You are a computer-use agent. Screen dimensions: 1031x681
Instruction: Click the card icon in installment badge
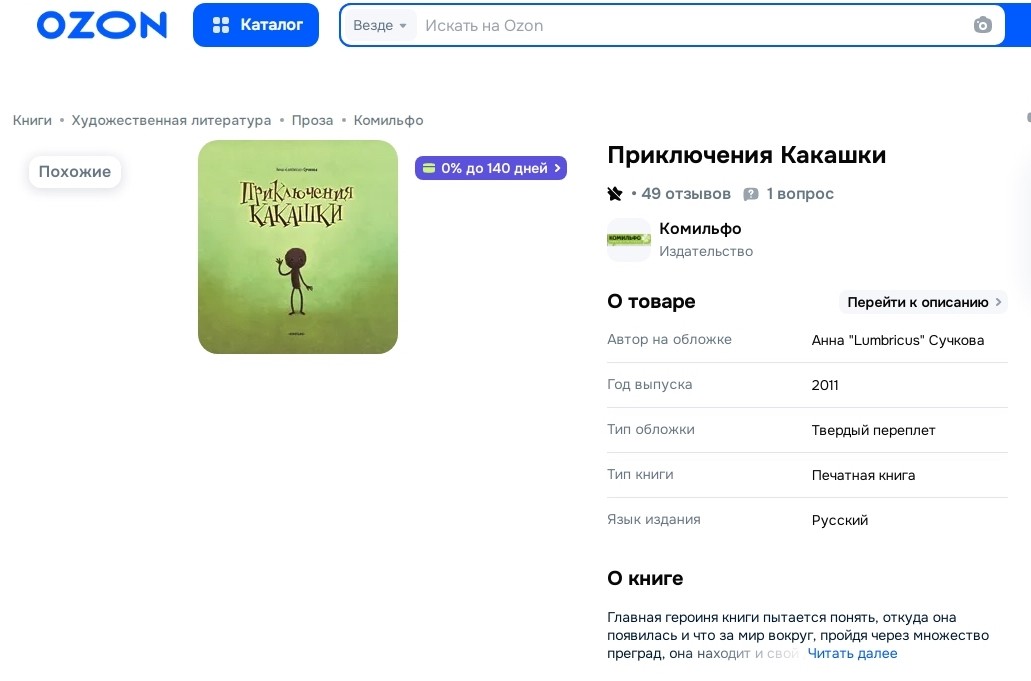point(429,168)
